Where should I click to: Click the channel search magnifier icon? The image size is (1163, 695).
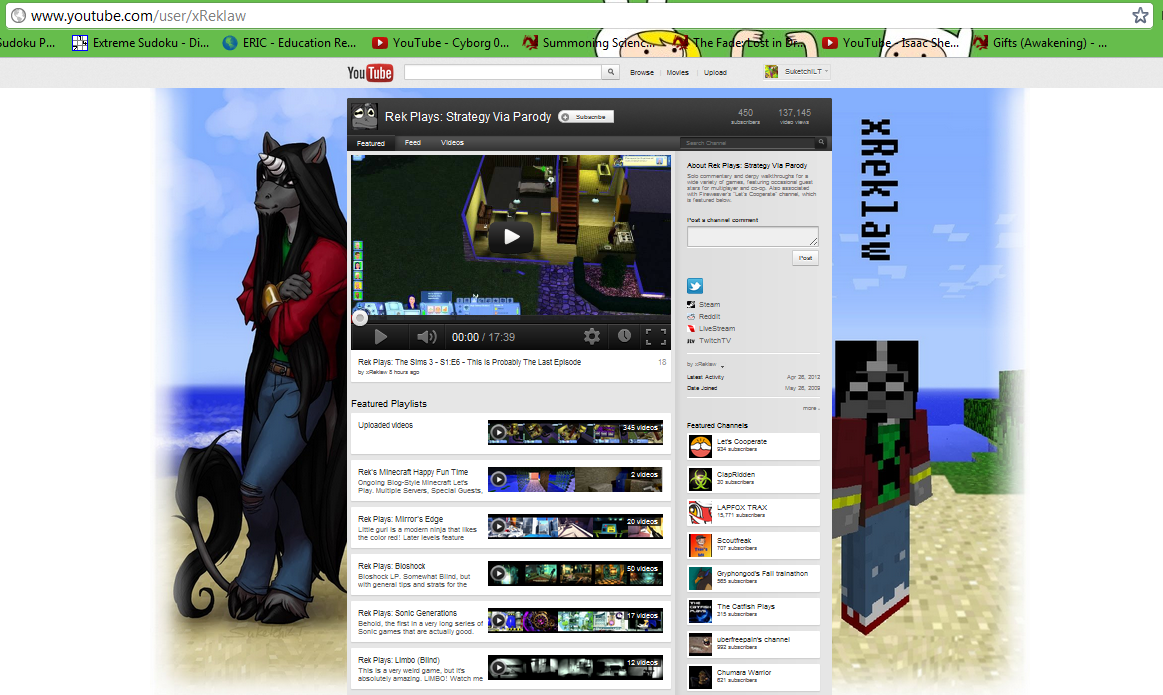pos(821,142)
